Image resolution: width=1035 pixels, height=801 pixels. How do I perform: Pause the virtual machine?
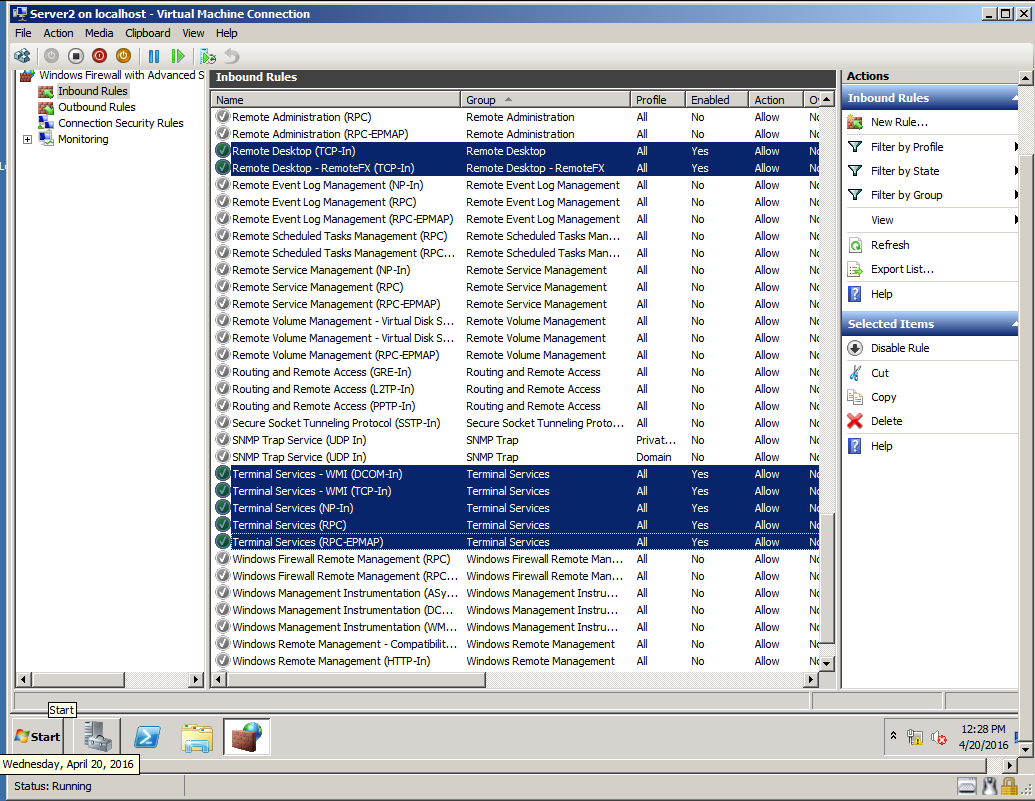tap(154, 56)
